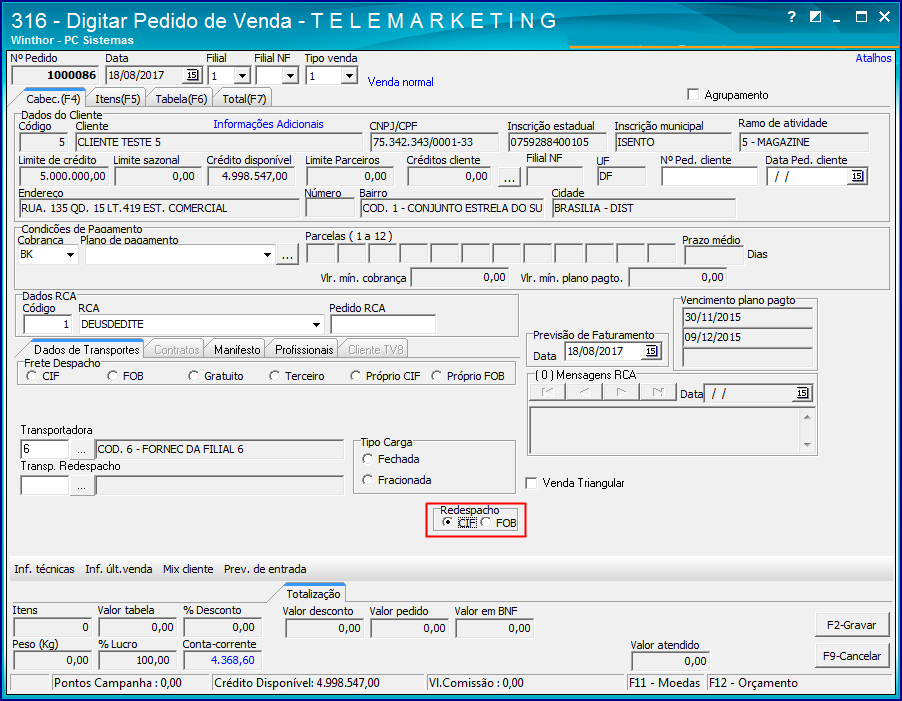Open the Atalhos link

coord(873,58)
